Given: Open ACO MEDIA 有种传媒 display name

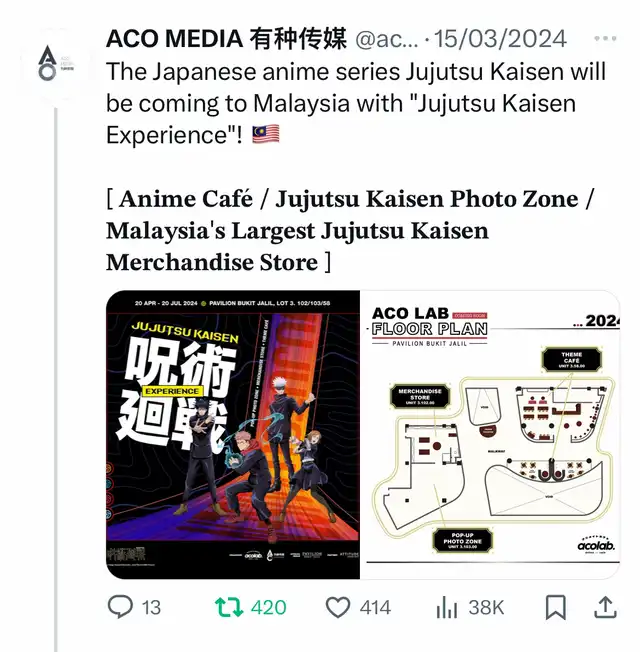Looking at the screenshot, I should coord(226,39).
